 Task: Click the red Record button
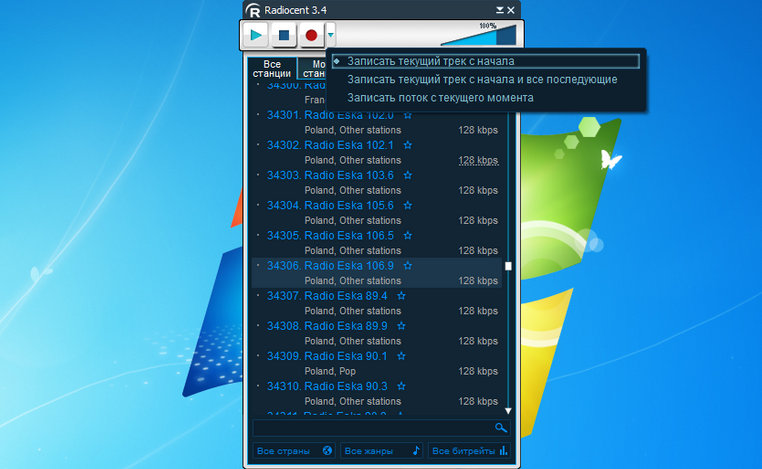click(312, 35)
